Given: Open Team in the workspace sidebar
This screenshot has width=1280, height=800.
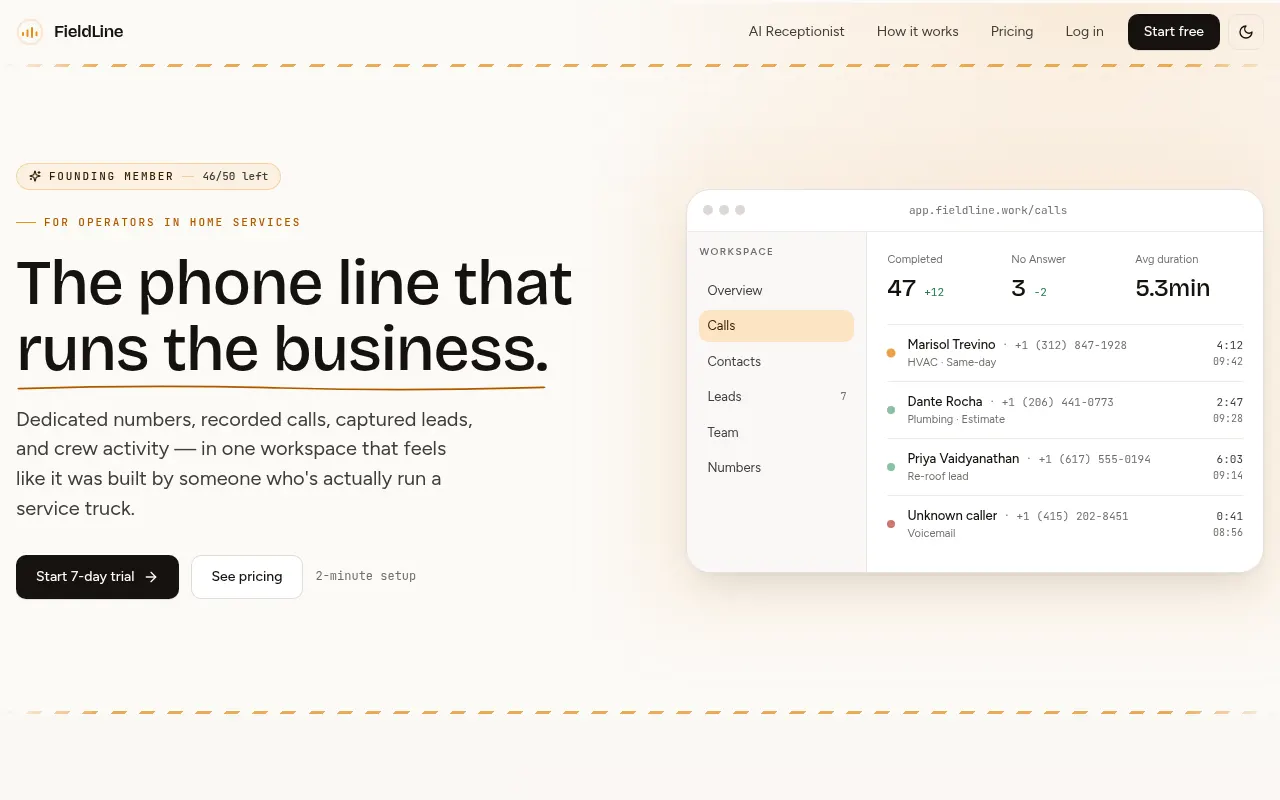Looking at the screenshot, I should 776,432.
